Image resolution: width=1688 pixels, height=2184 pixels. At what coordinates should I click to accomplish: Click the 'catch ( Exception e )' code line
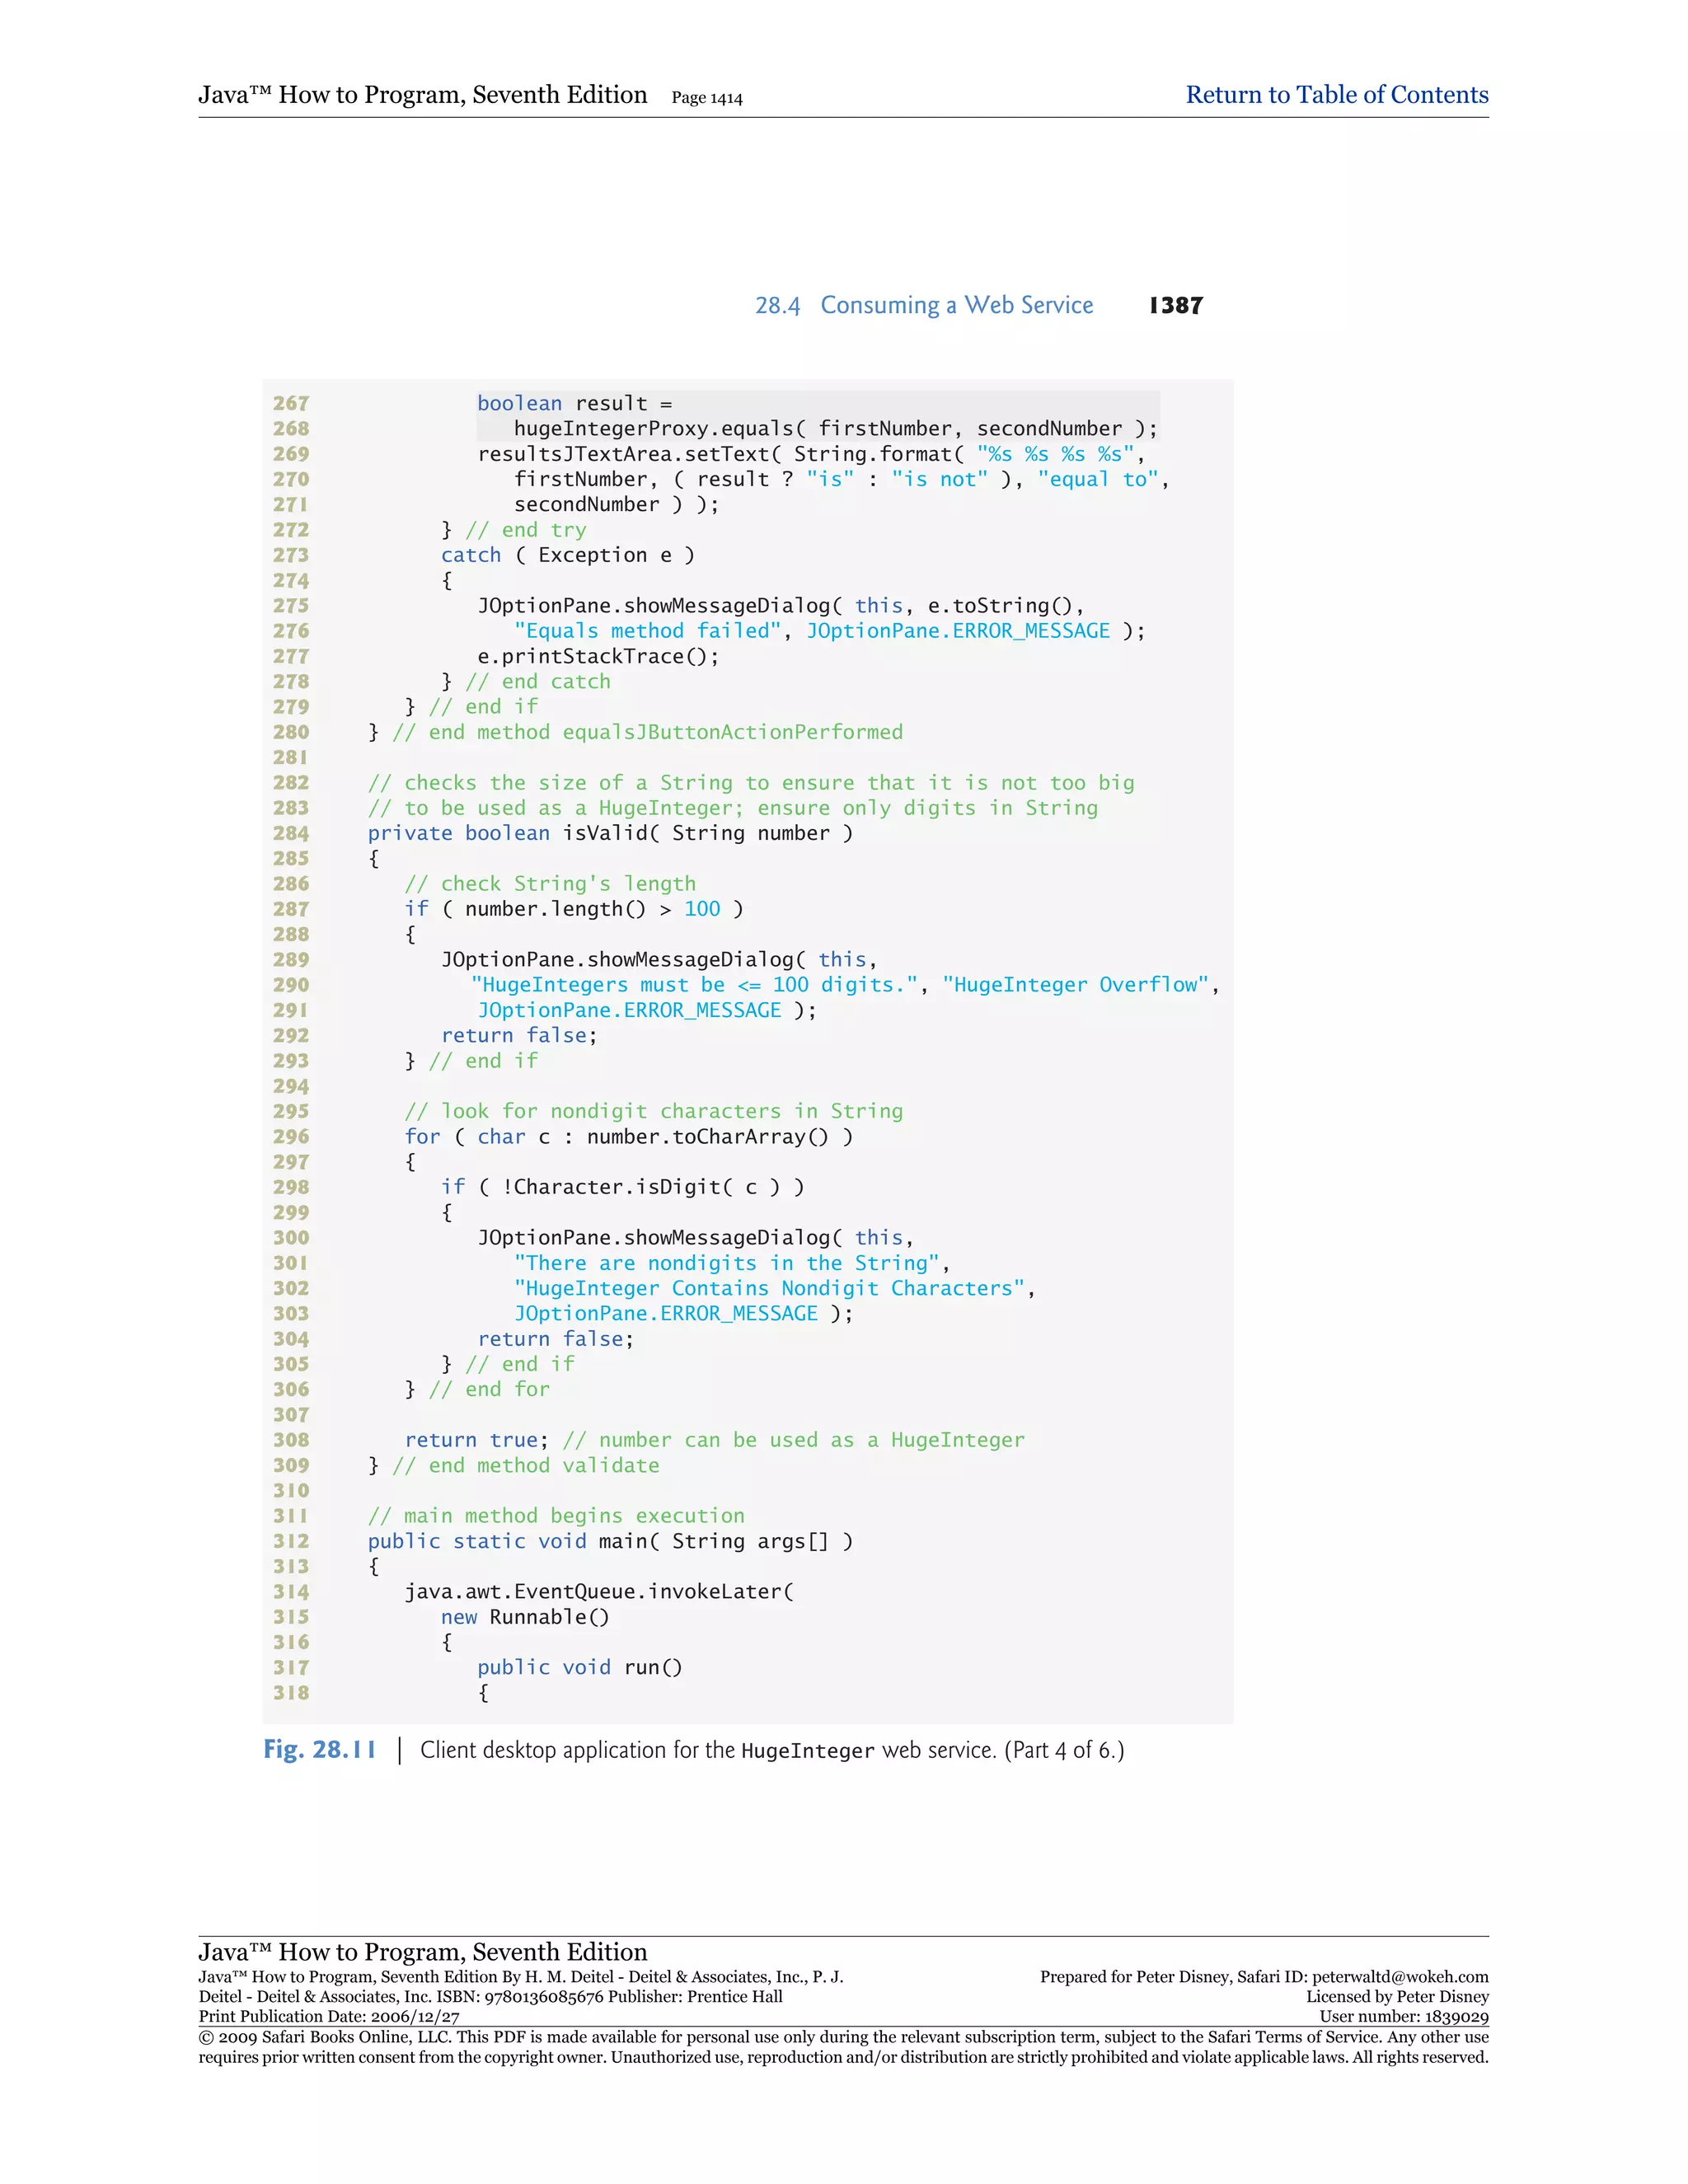tap(567, 555)
